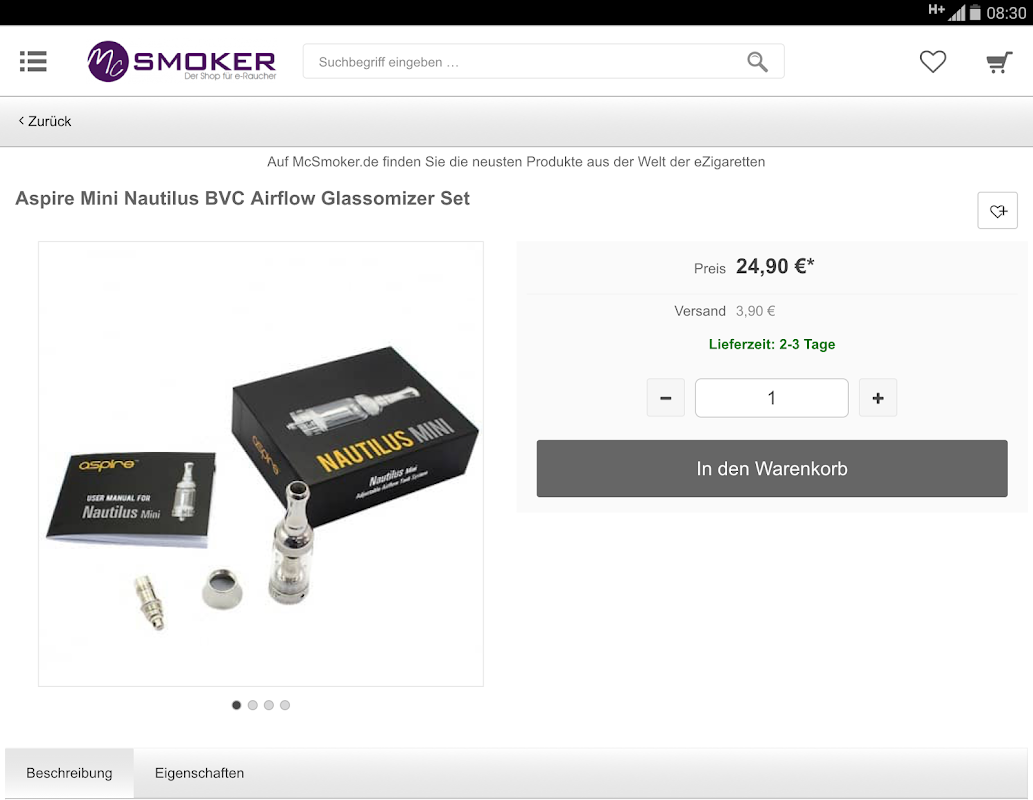Open the Nautilus Mini product image
Screen dimensions: 1033x800
pos(261,464)
